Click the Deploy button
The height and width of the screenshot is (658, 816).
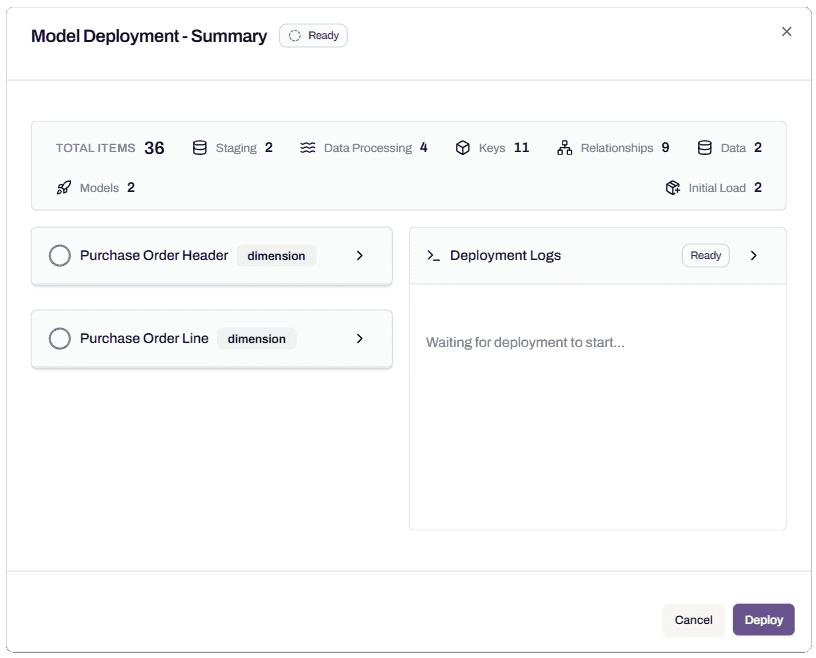click(x=763, y=619)
